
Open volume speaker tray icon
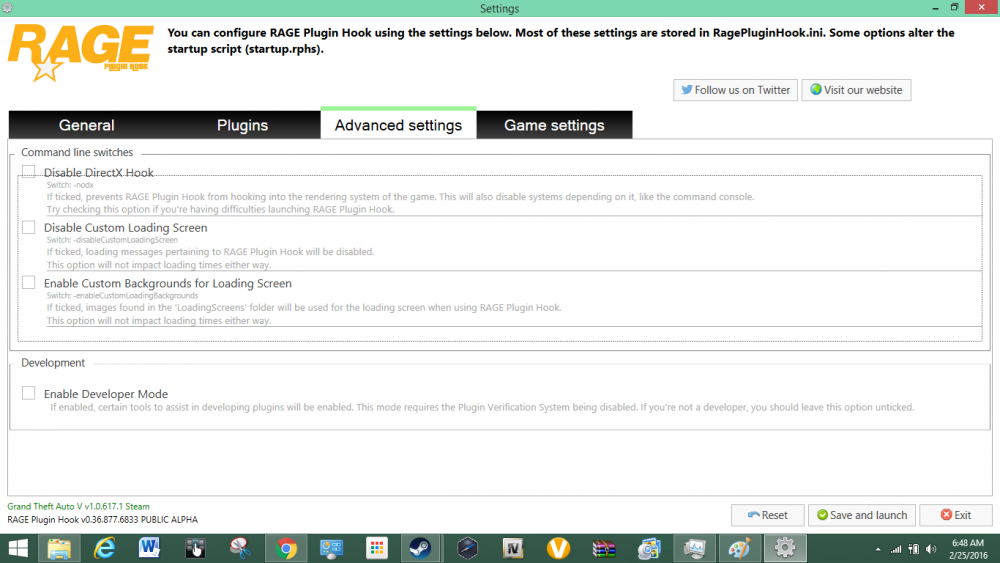tap(931, 549)
